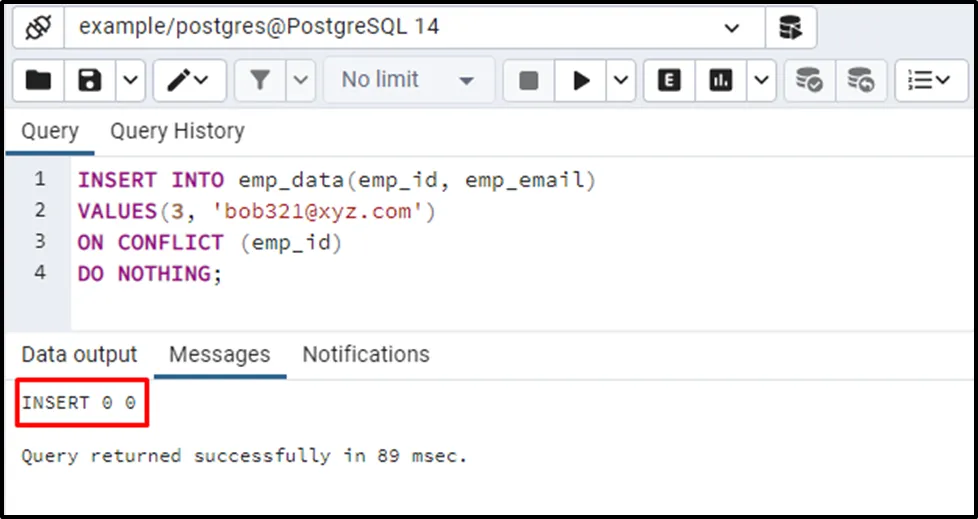Open the "No limit" rows dropdown
978x519 pixels.
pos(408,80)
